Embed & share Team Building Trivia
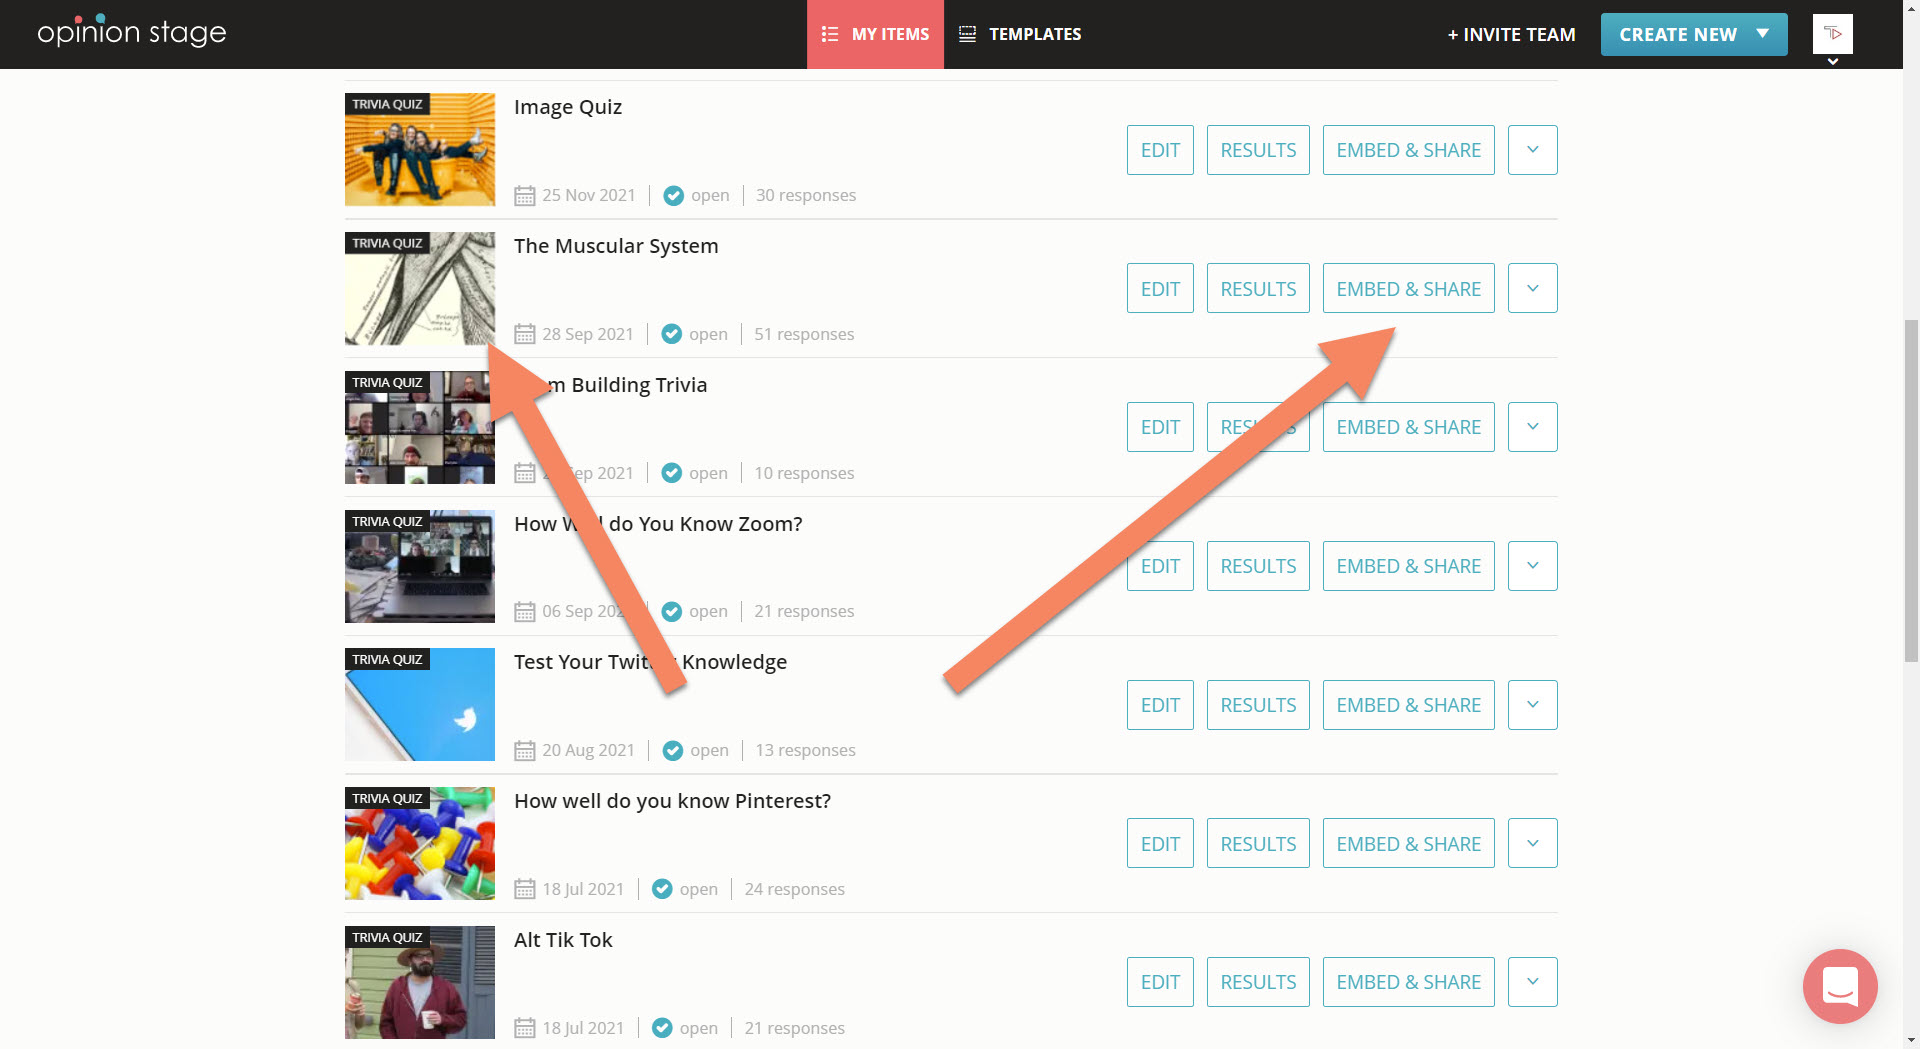The width and height of the screenshot is (1920, 1049). (x=1408, y=427)
